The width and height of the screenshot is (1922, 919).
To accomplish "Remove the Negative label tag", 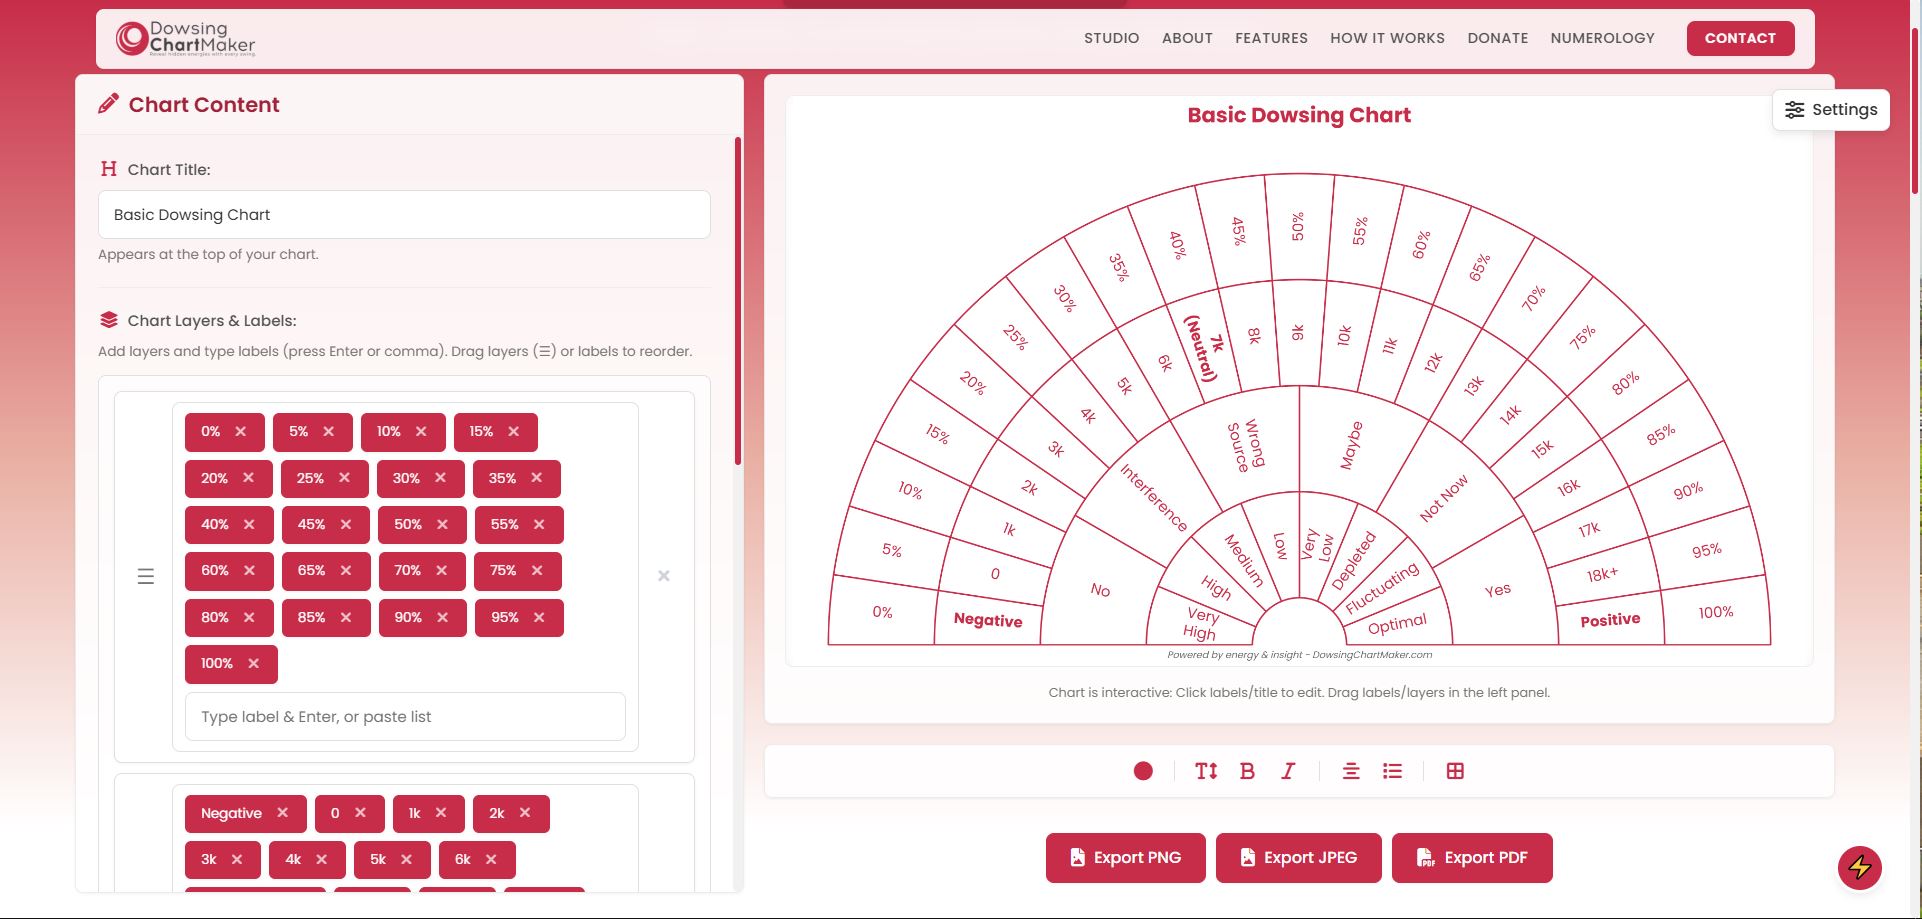I will click(x=283, y=813).
